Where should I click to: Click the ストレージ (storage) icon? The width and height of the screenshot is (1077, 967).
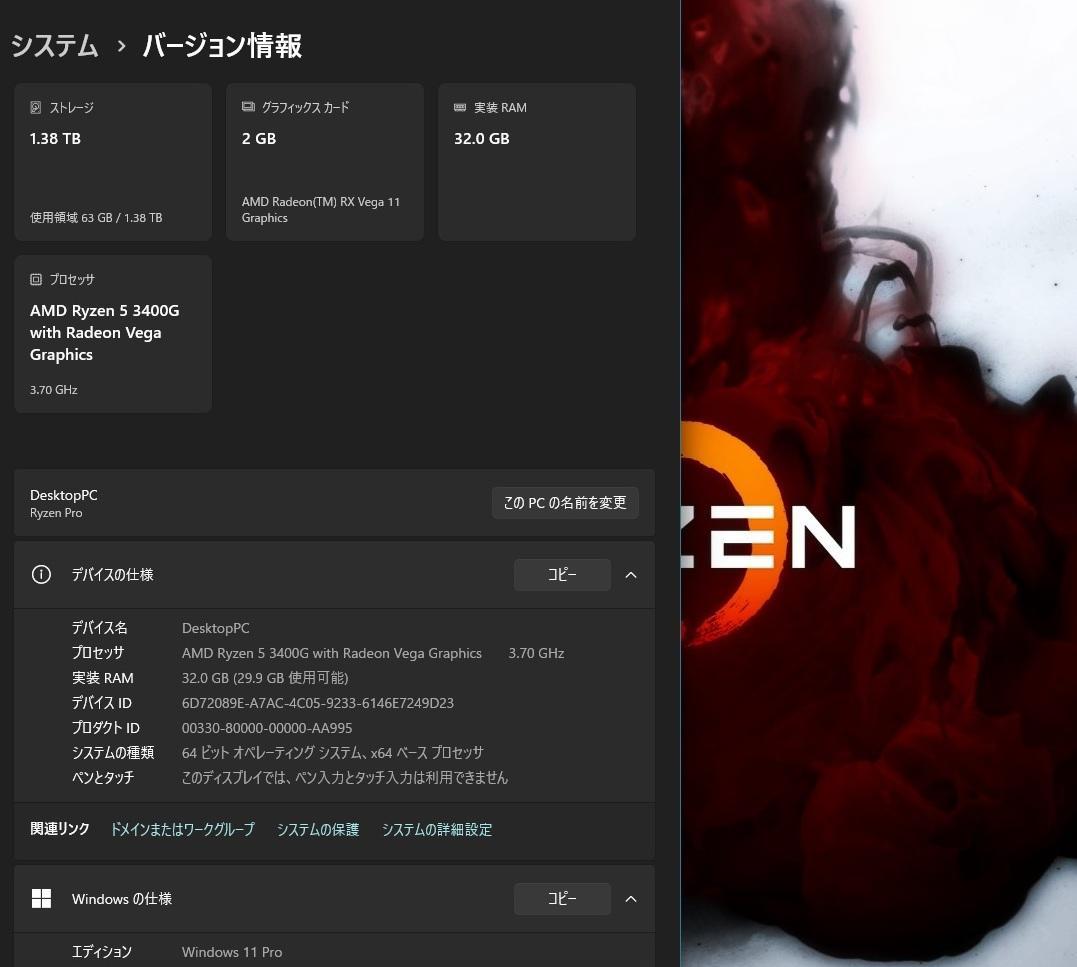35,107
